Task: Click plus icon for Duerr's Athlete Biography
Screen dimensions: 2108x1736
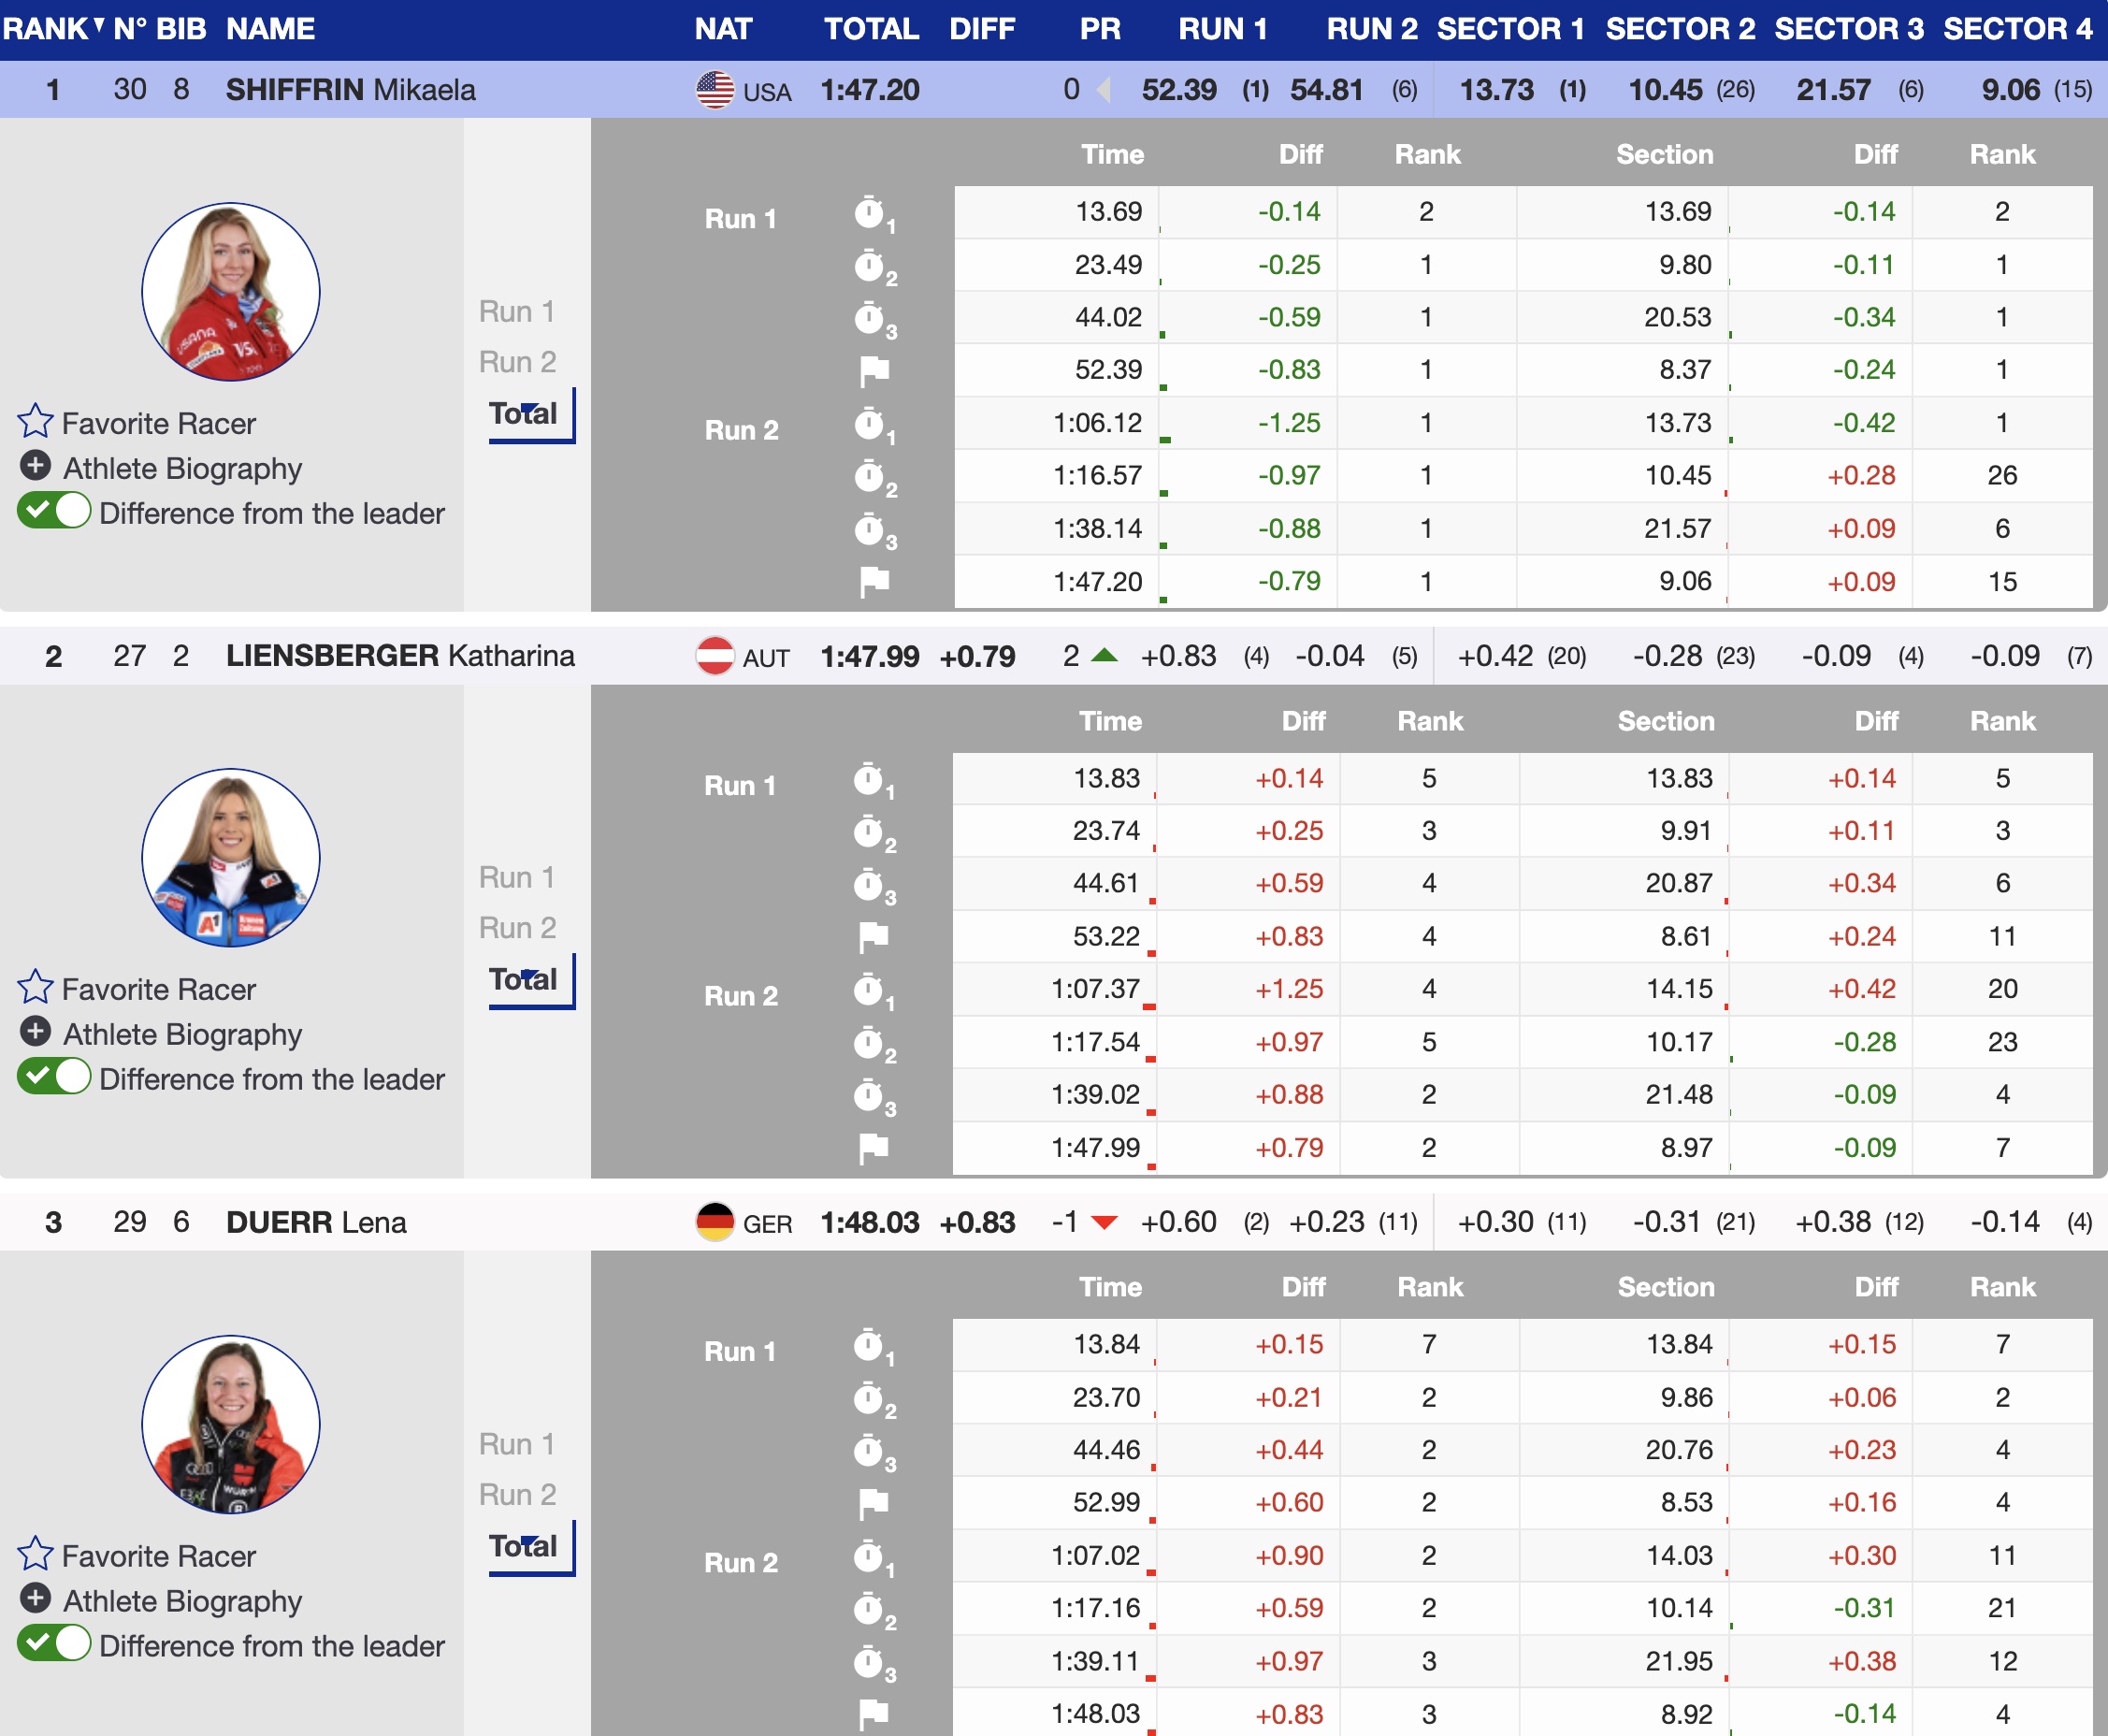Action: pos(35,1598)
